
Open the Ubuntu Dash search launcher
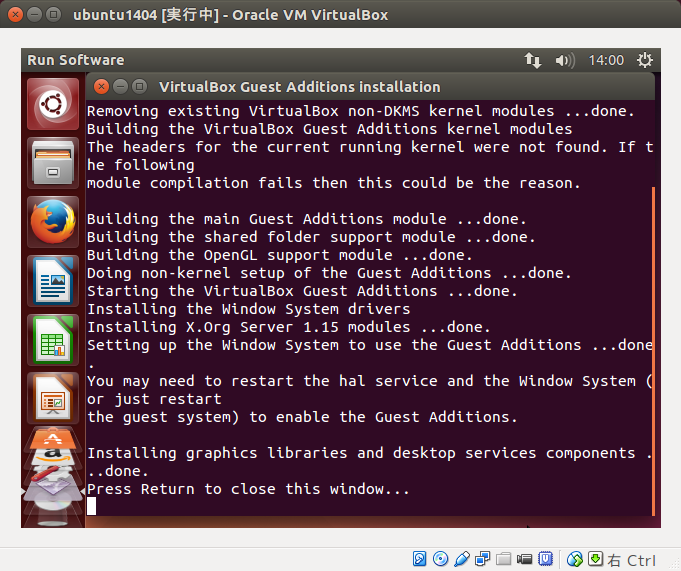coord(53,104)
